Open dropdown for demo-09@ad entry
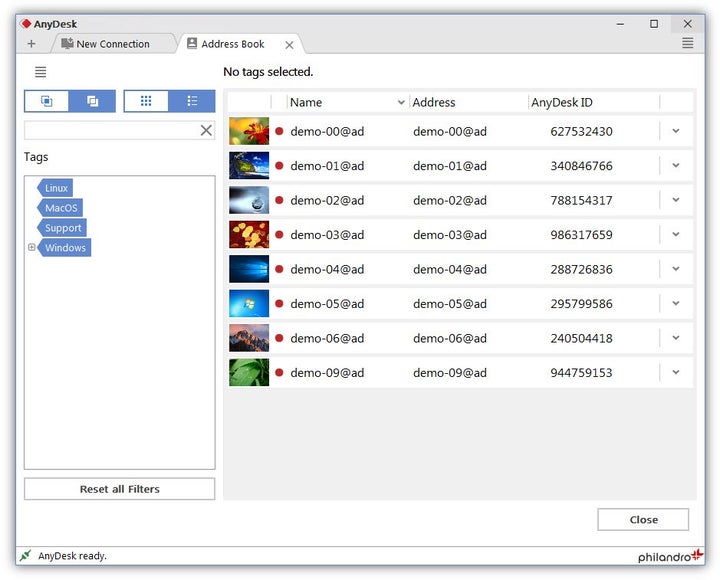The height and width of the screenshot is (580, 720). click(676, 372)
